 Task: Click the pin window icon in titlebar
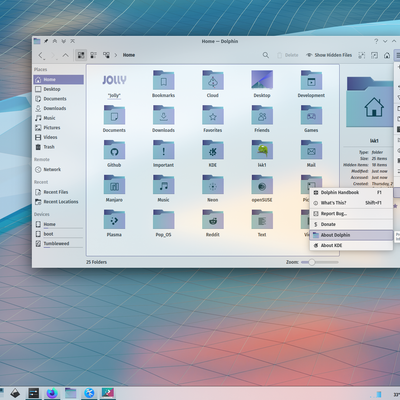tap(46, 41)
